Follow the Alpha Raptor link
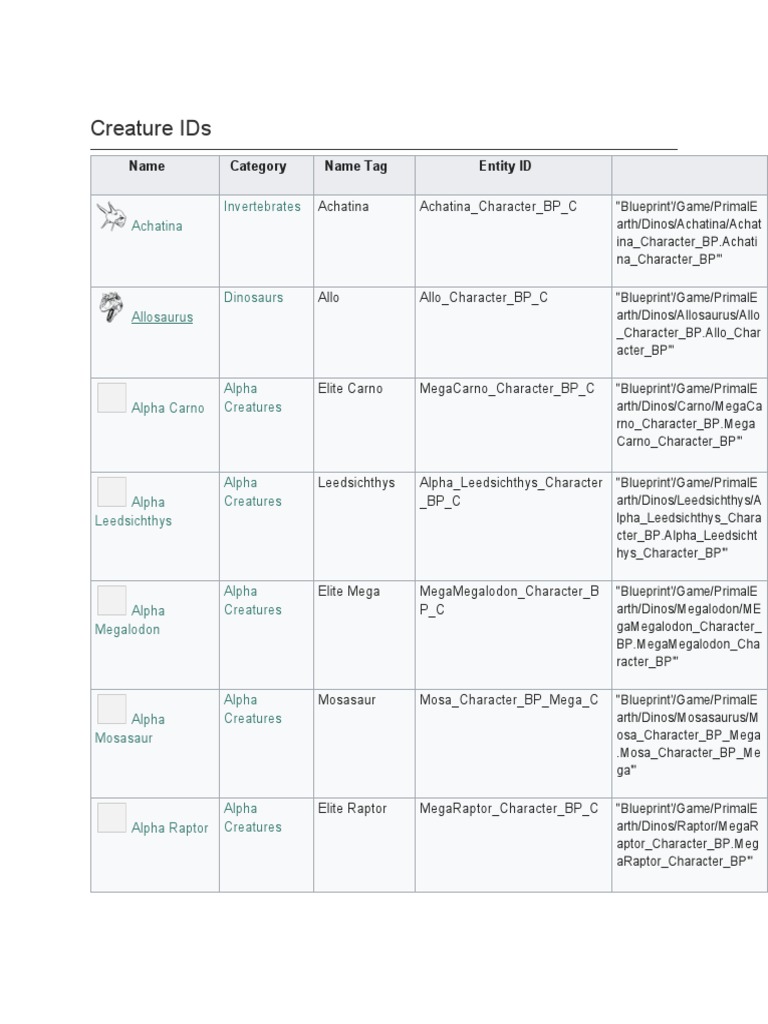 tap(170, 828)
